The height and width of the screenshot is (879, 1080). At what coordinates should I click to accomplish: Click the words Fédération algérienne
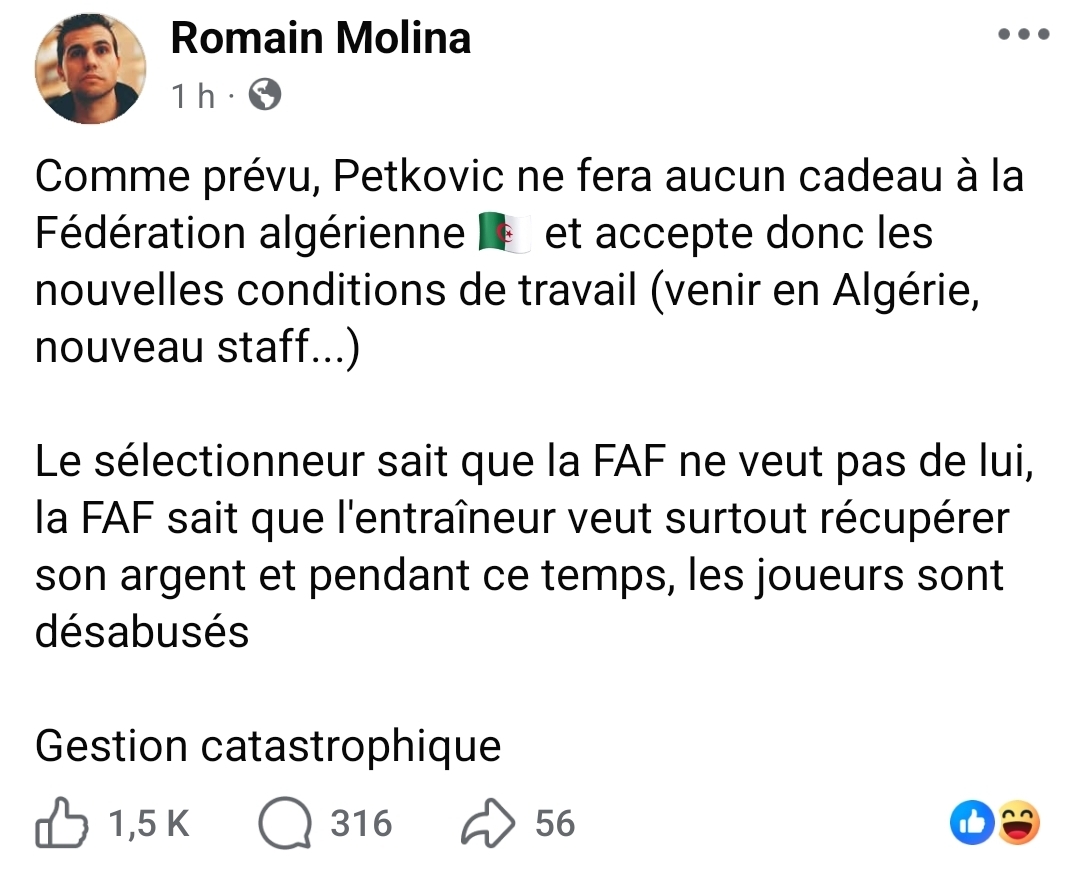(x=250, y=234)
